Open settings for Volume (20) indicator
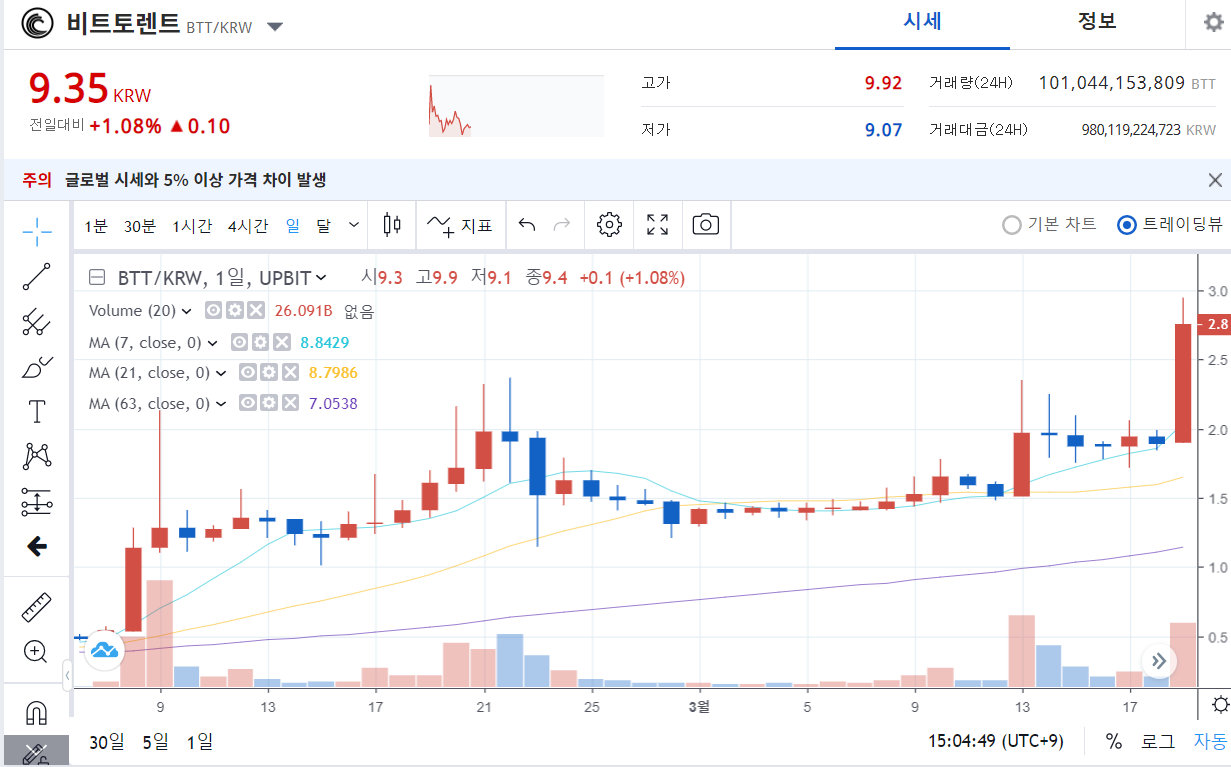Image resolution: width=1231 pixels, height=767 pixels. pyautogui.click(x=234, y=311)
